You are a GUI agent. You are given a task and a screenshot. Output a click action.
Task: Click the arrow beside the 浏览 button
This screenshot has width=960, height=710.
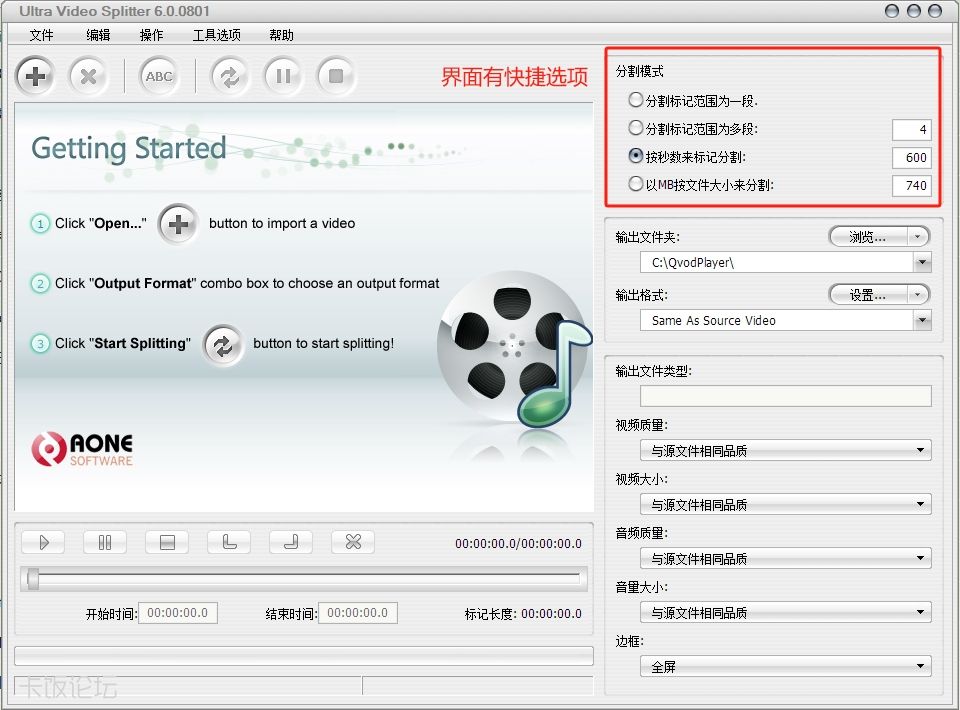click(917, 237)
